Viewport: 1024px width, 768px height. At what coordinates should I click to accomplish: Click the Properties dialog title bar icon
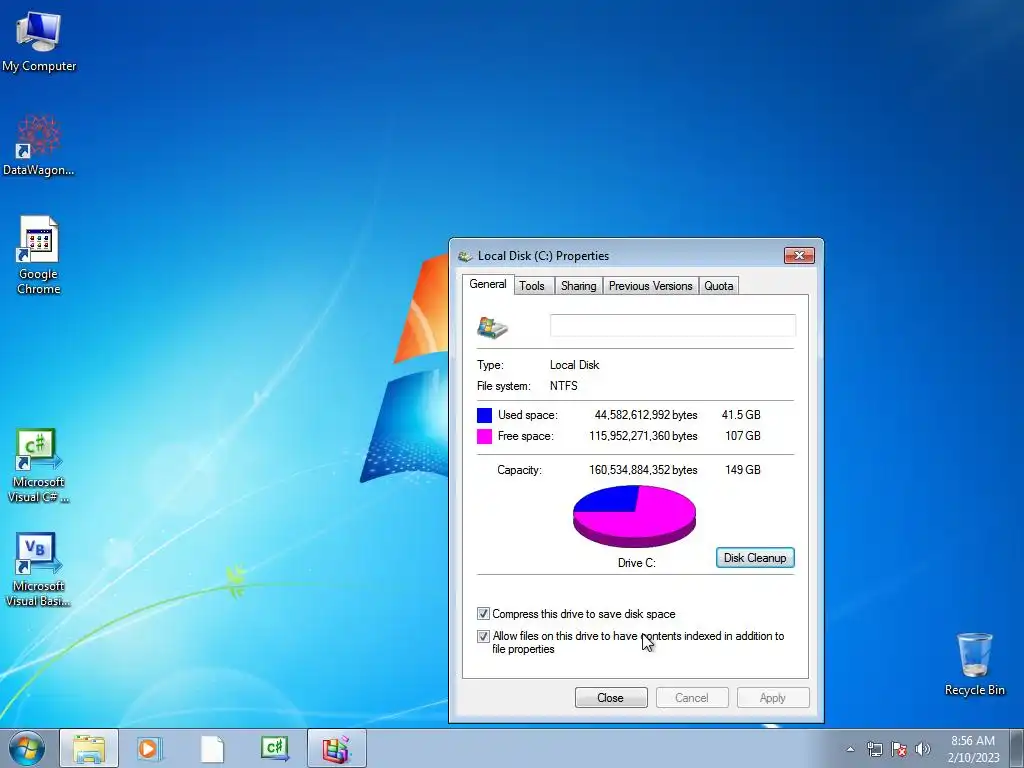tap(465, 256)
